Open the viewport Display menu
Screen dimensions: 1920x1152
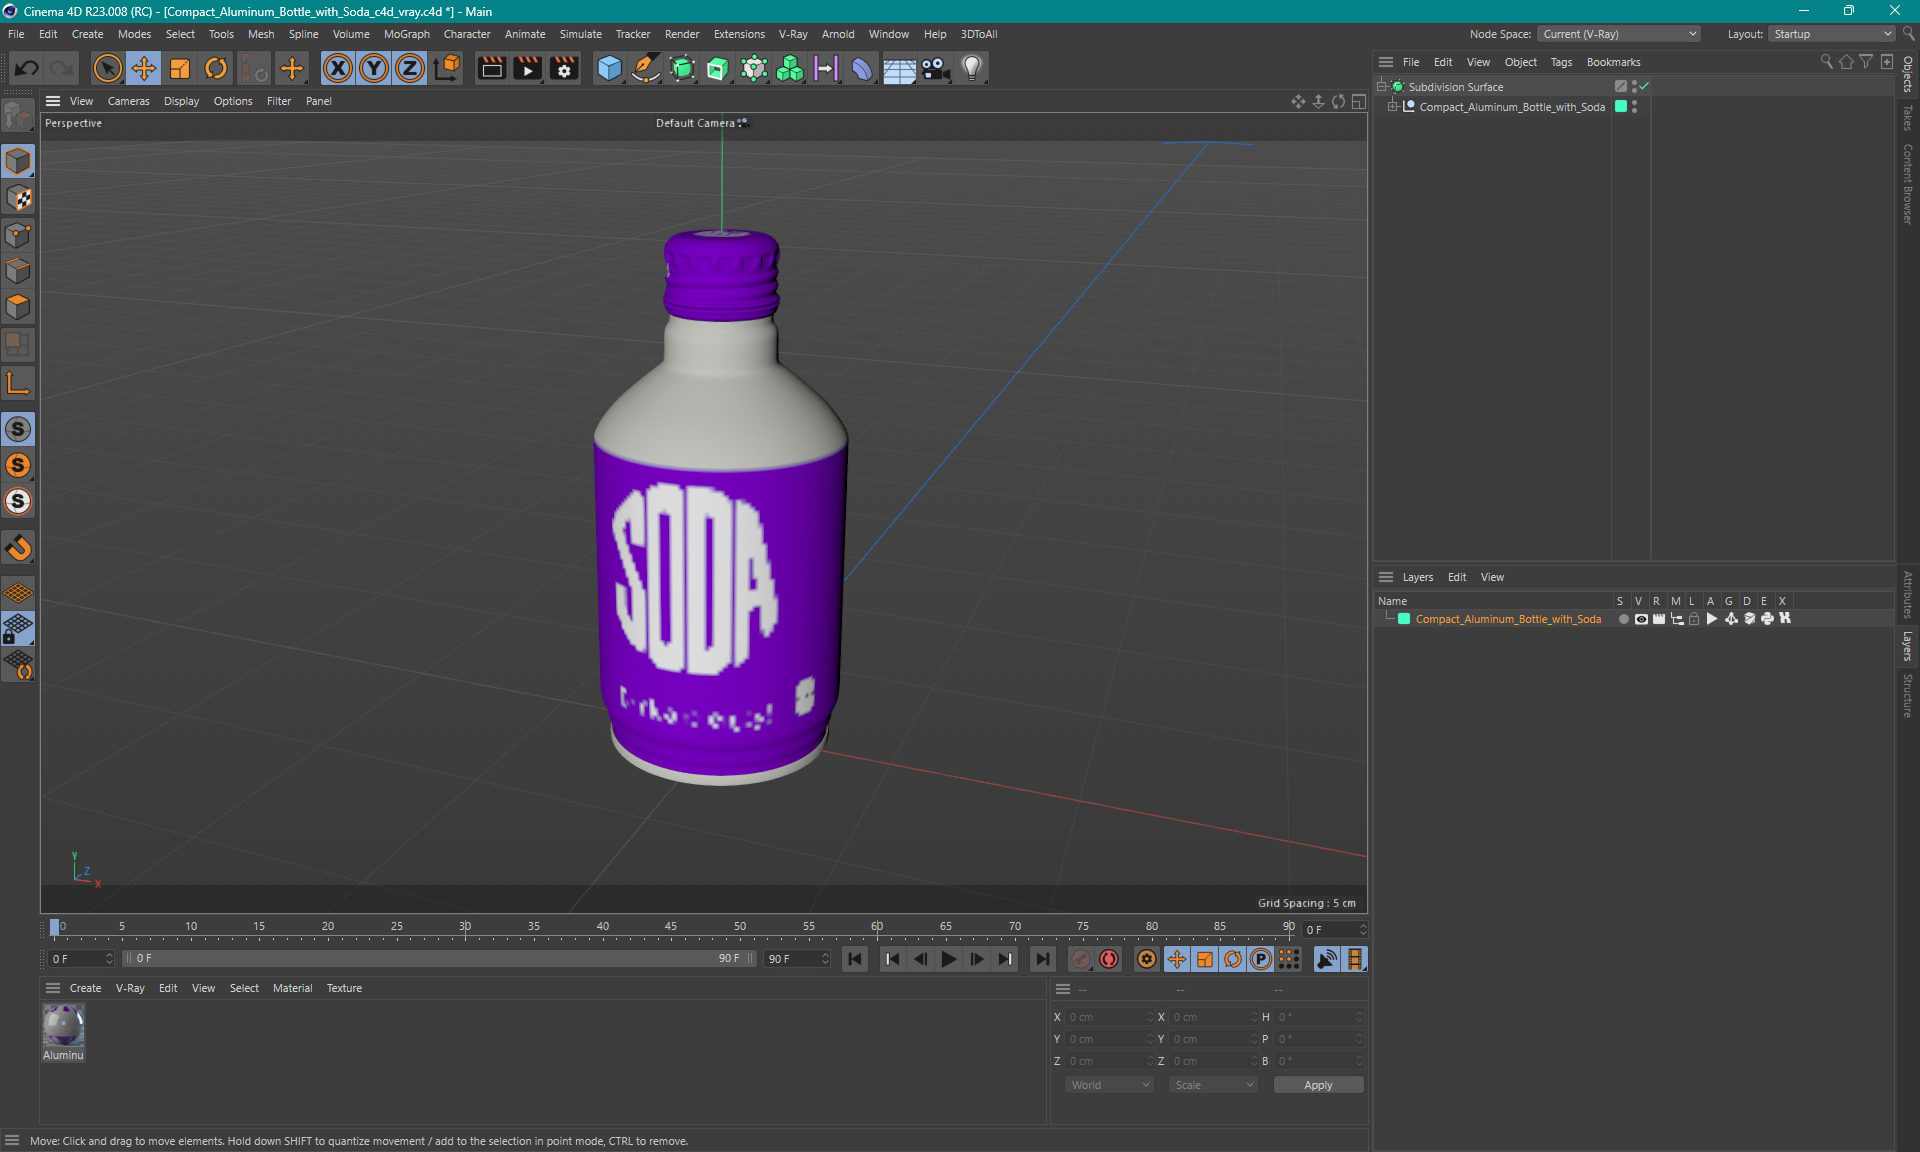pyautogui.click(x=181, y=101)
